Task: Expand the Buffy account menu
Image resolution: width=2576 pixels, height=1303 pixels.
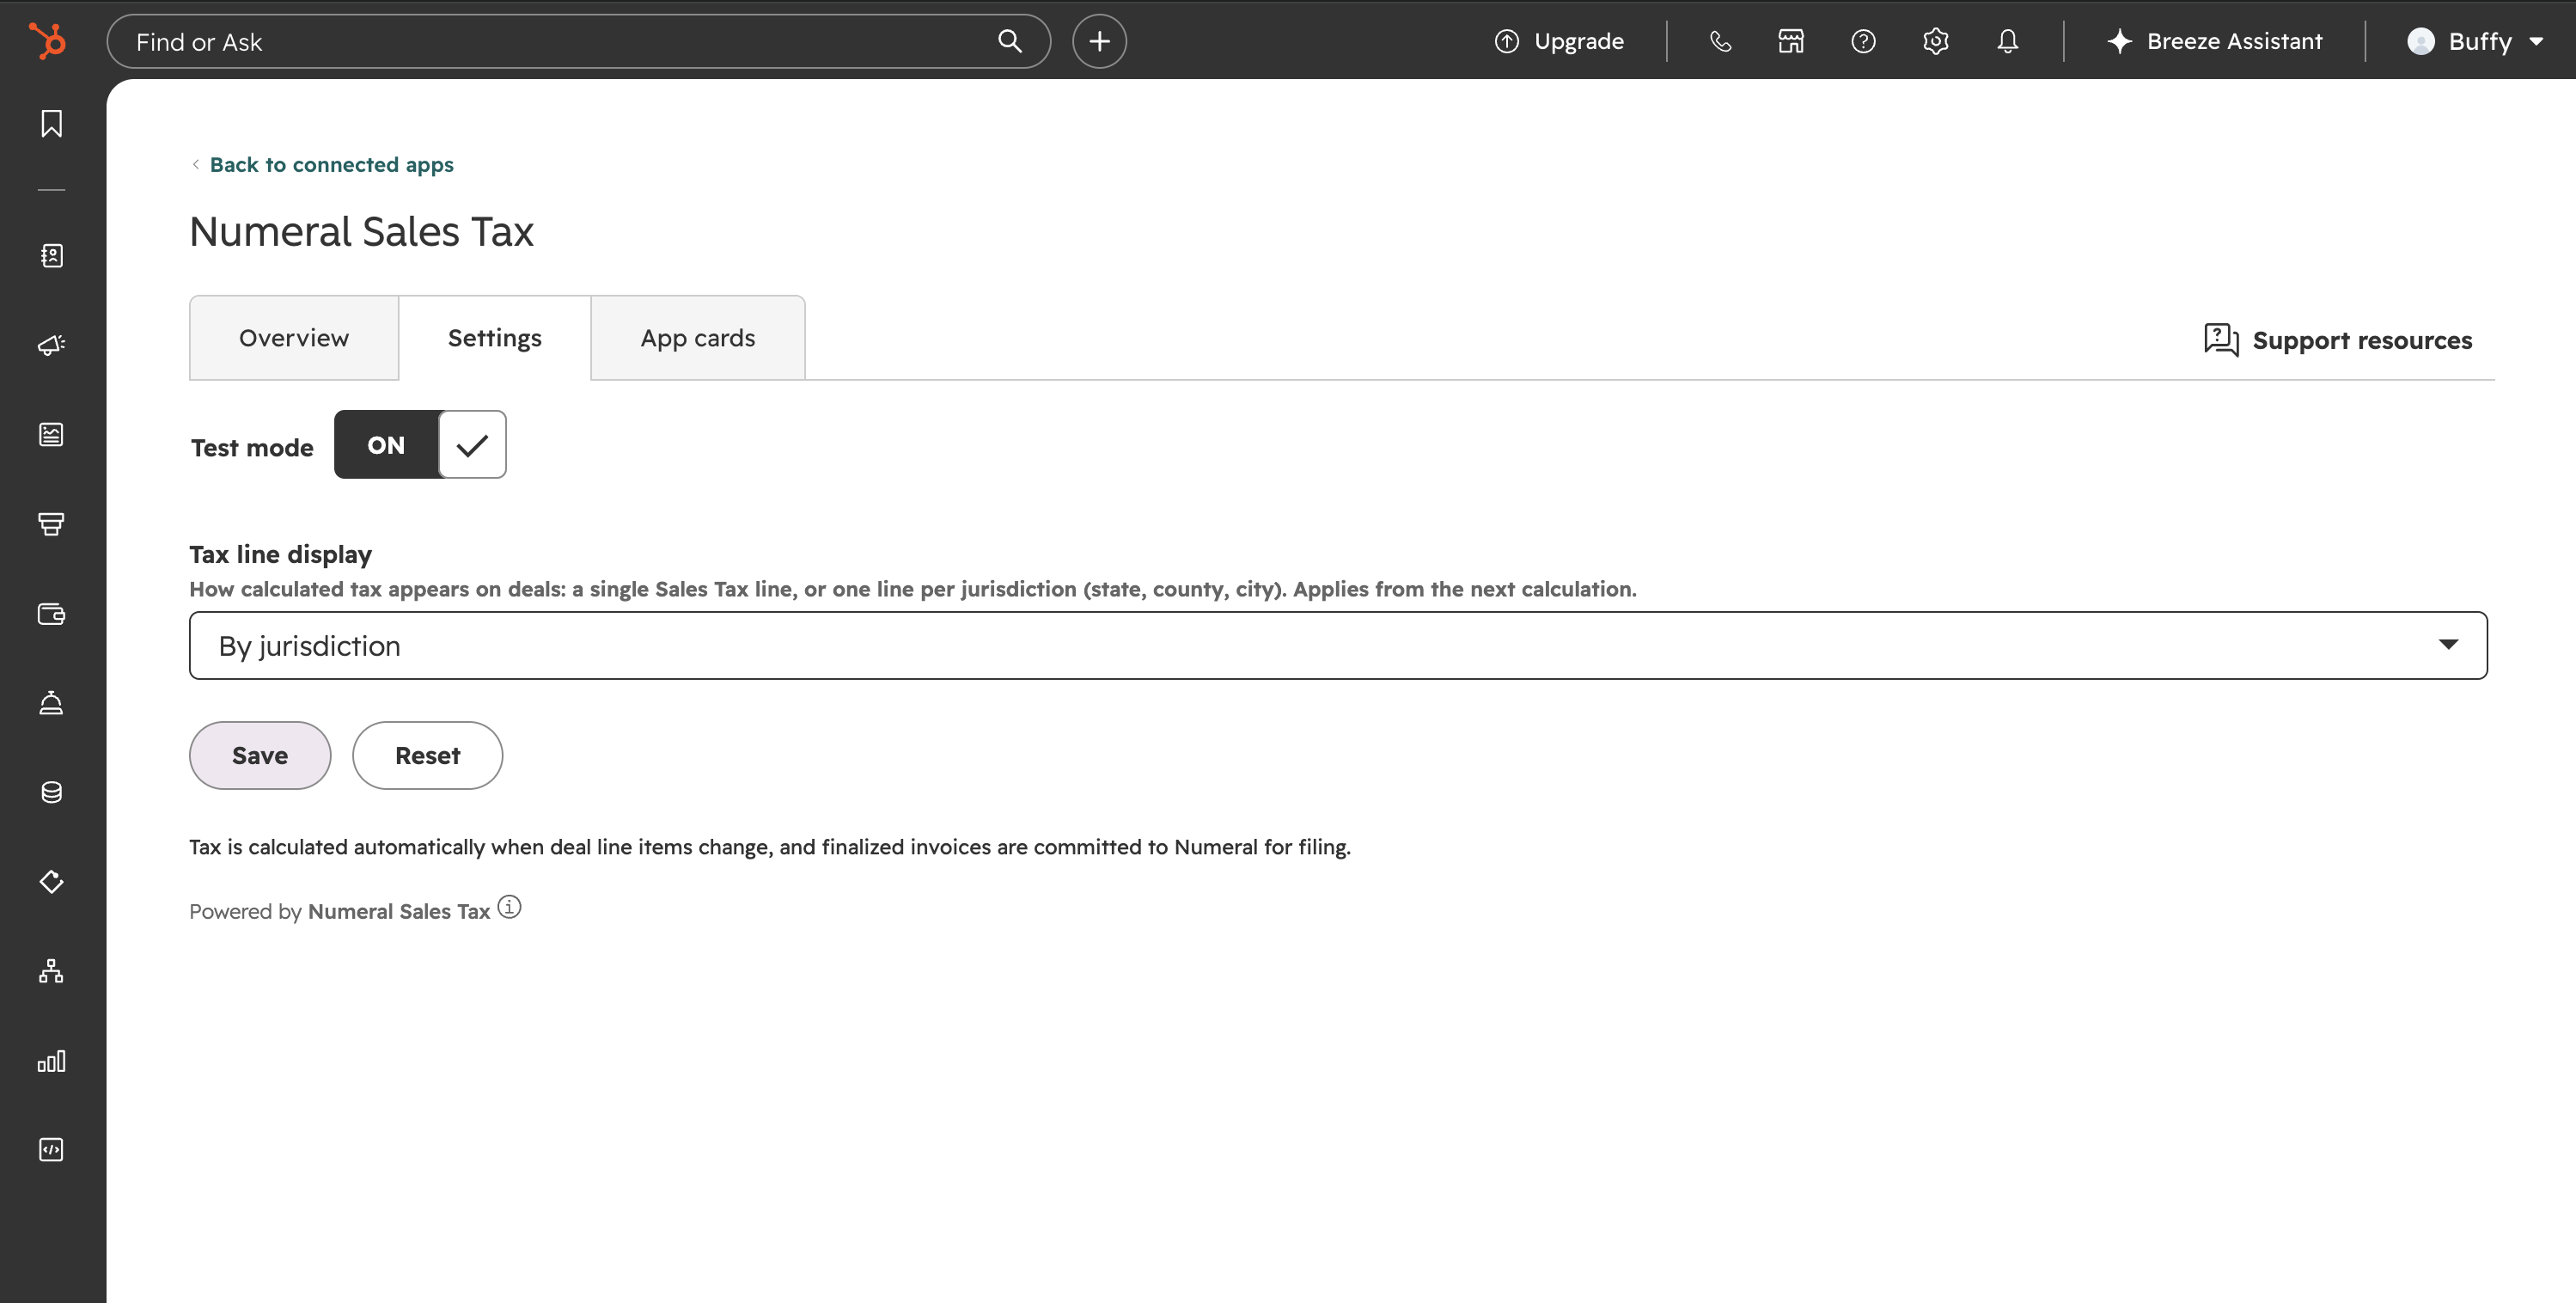Action: pyautogui.click(x=2475, y=41)
